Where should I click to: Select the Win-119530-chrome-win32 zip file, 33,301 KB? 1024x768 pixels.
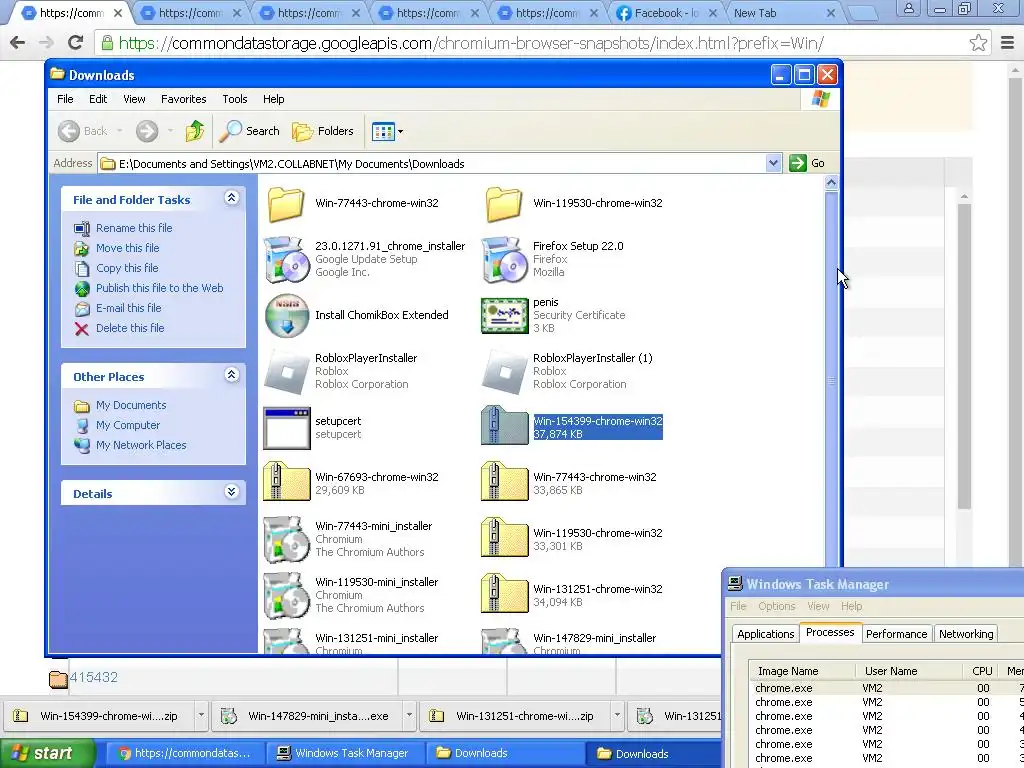coord(505,537)
